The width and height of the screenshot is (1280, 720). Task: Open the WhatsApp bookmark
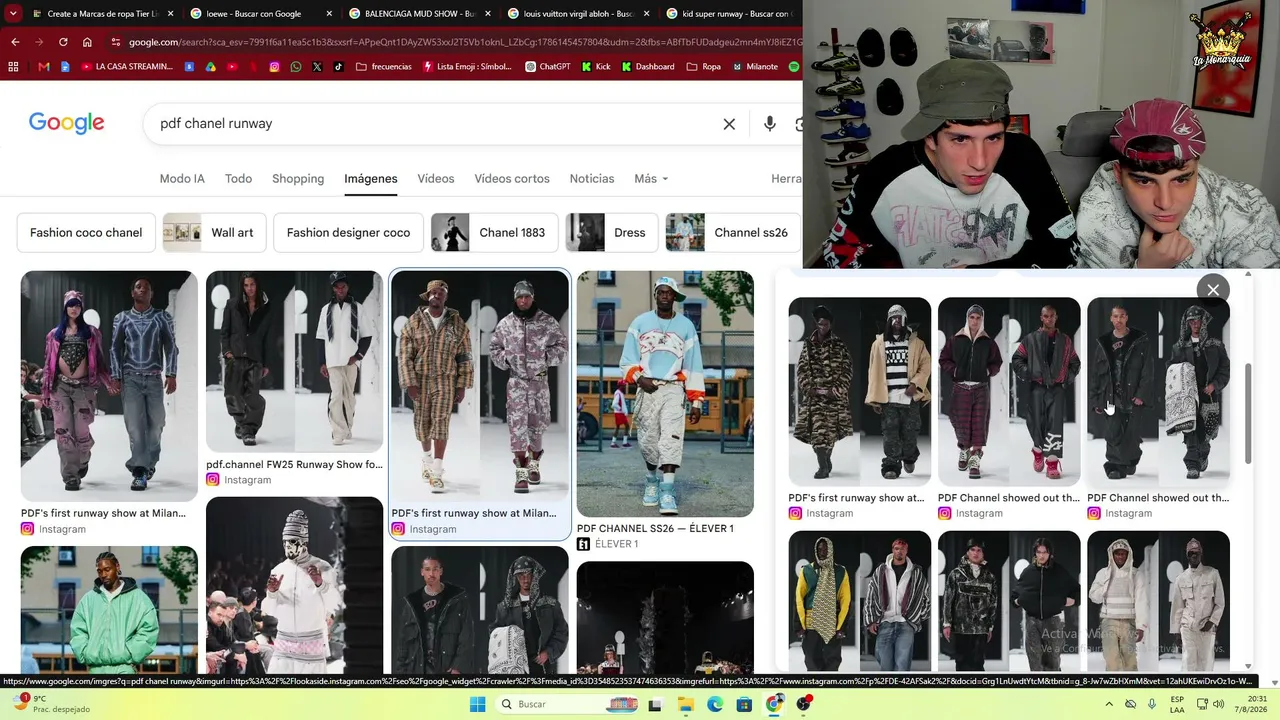[296, 67]
